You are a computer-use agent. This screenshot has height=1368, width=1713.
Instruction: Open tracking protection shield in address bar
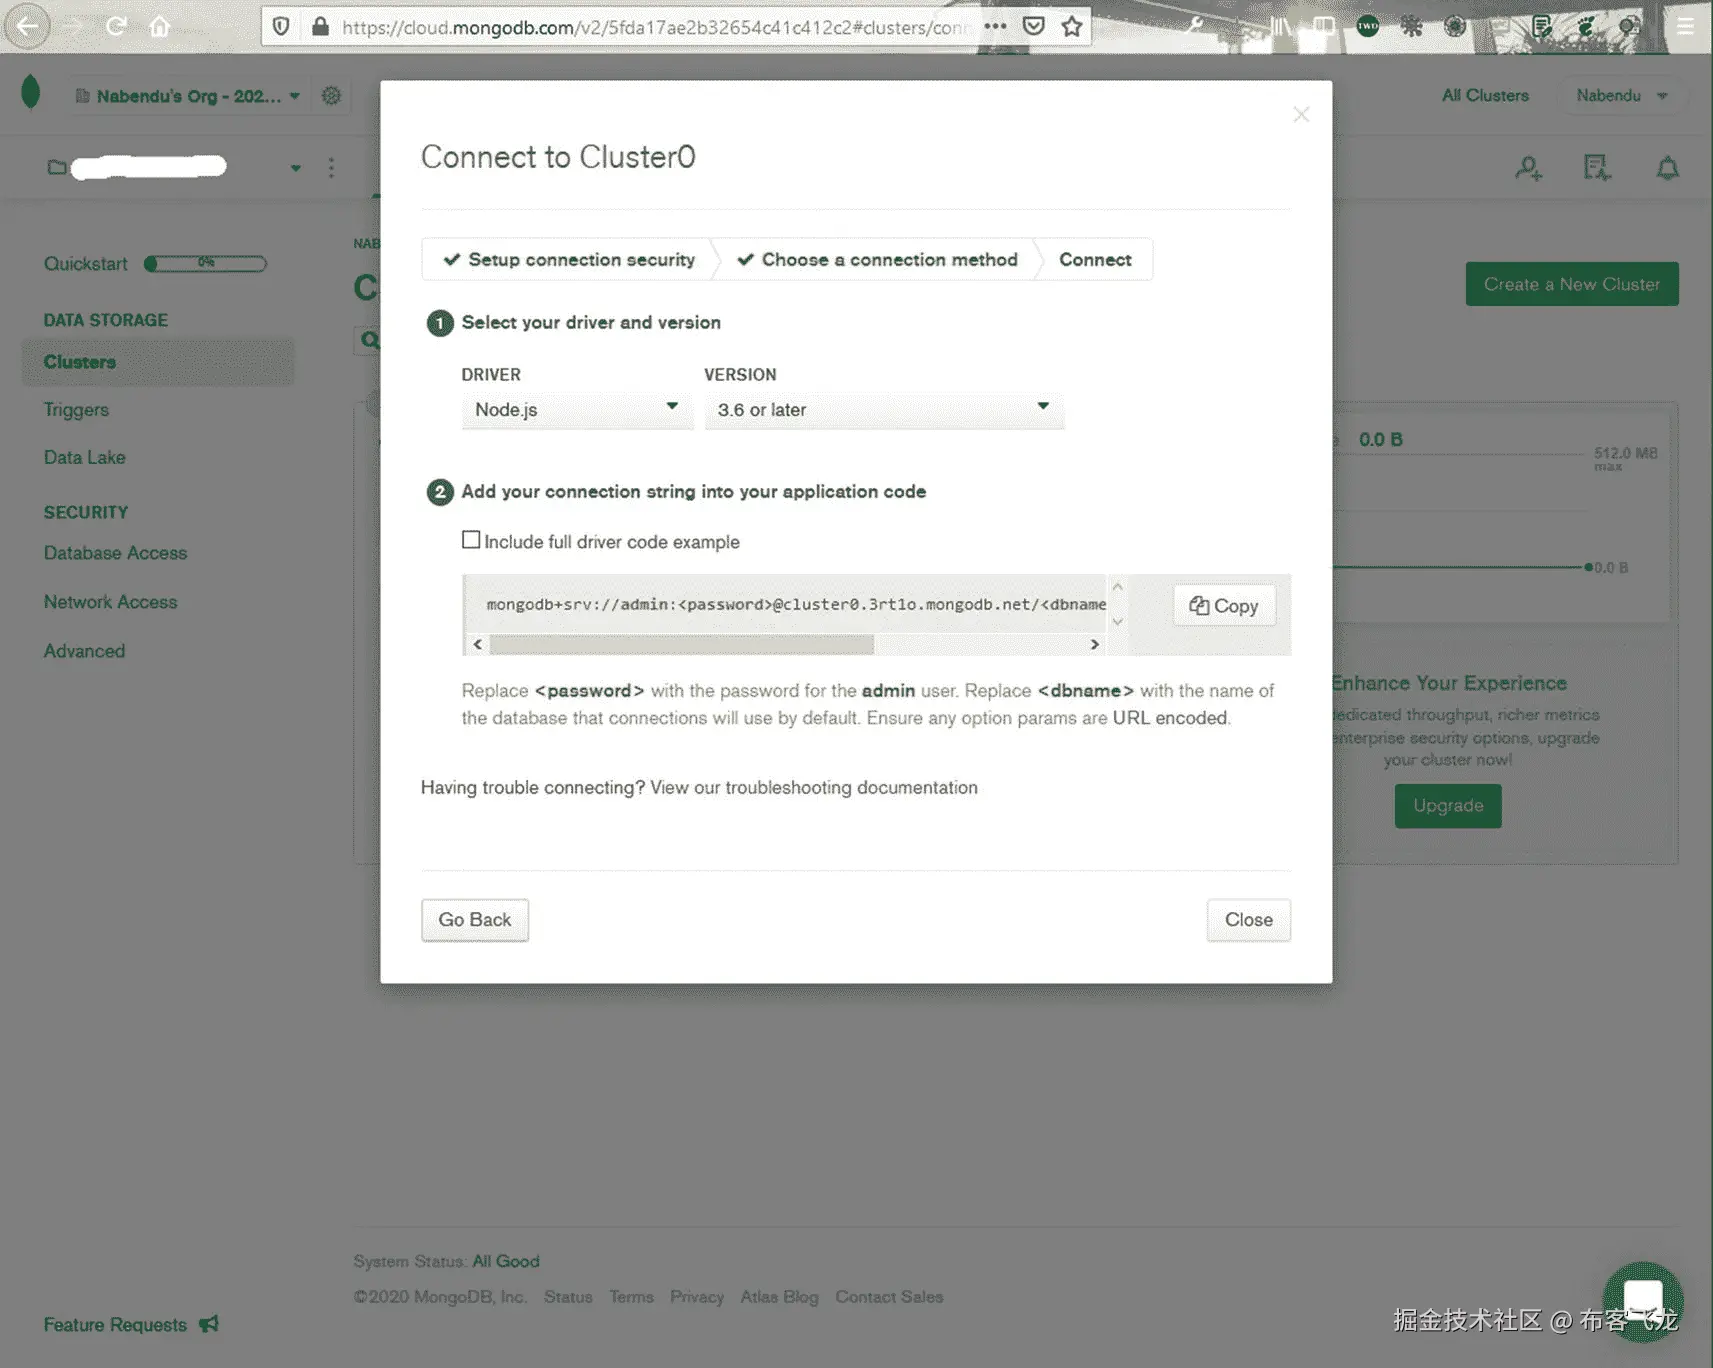[x=281, y=26]
